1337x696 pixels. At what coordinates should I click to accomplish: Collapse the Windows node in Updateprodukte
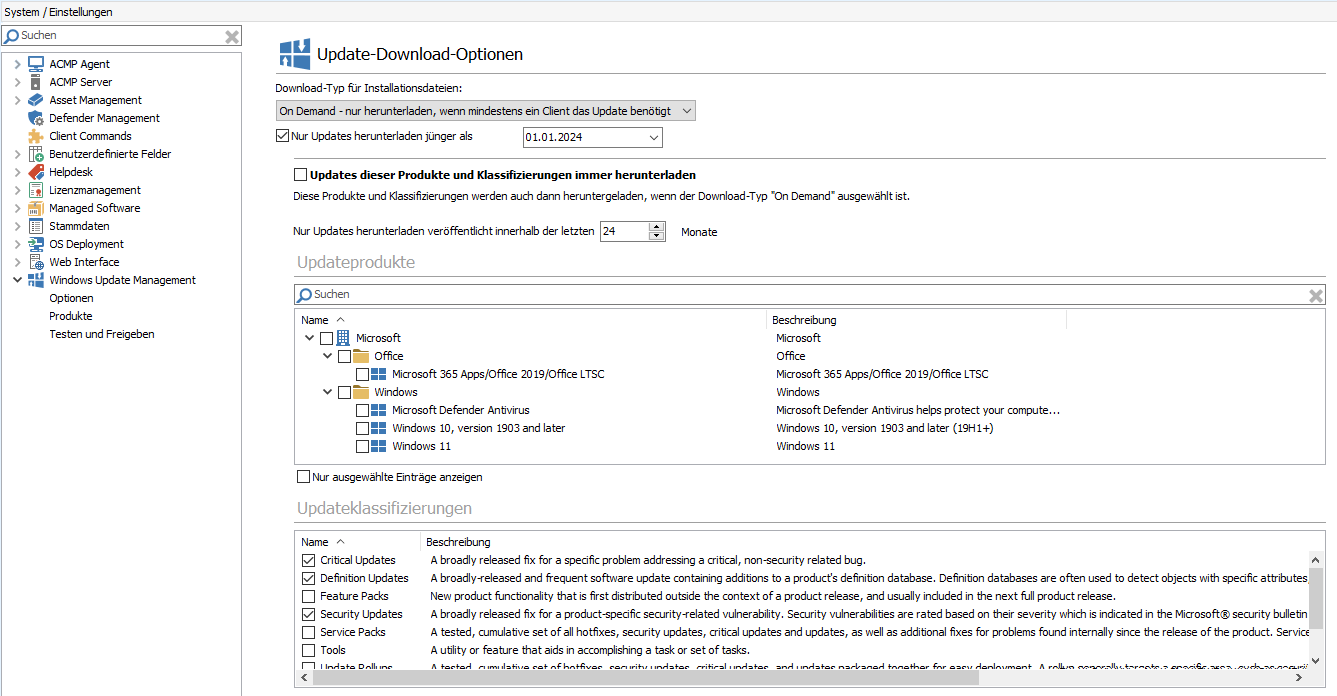tap(327, 392)
